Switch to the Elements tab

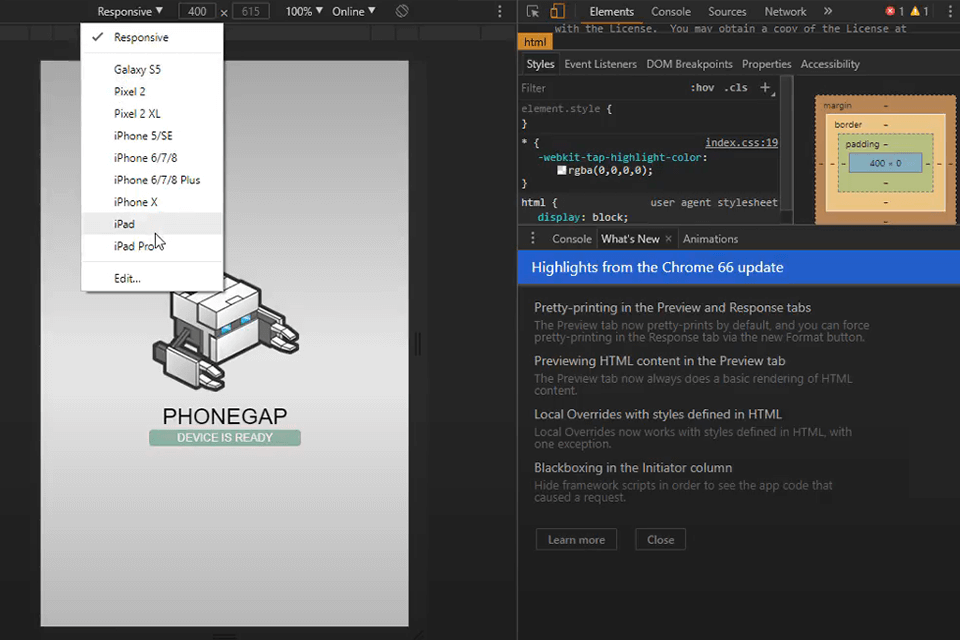click(612, 12)
